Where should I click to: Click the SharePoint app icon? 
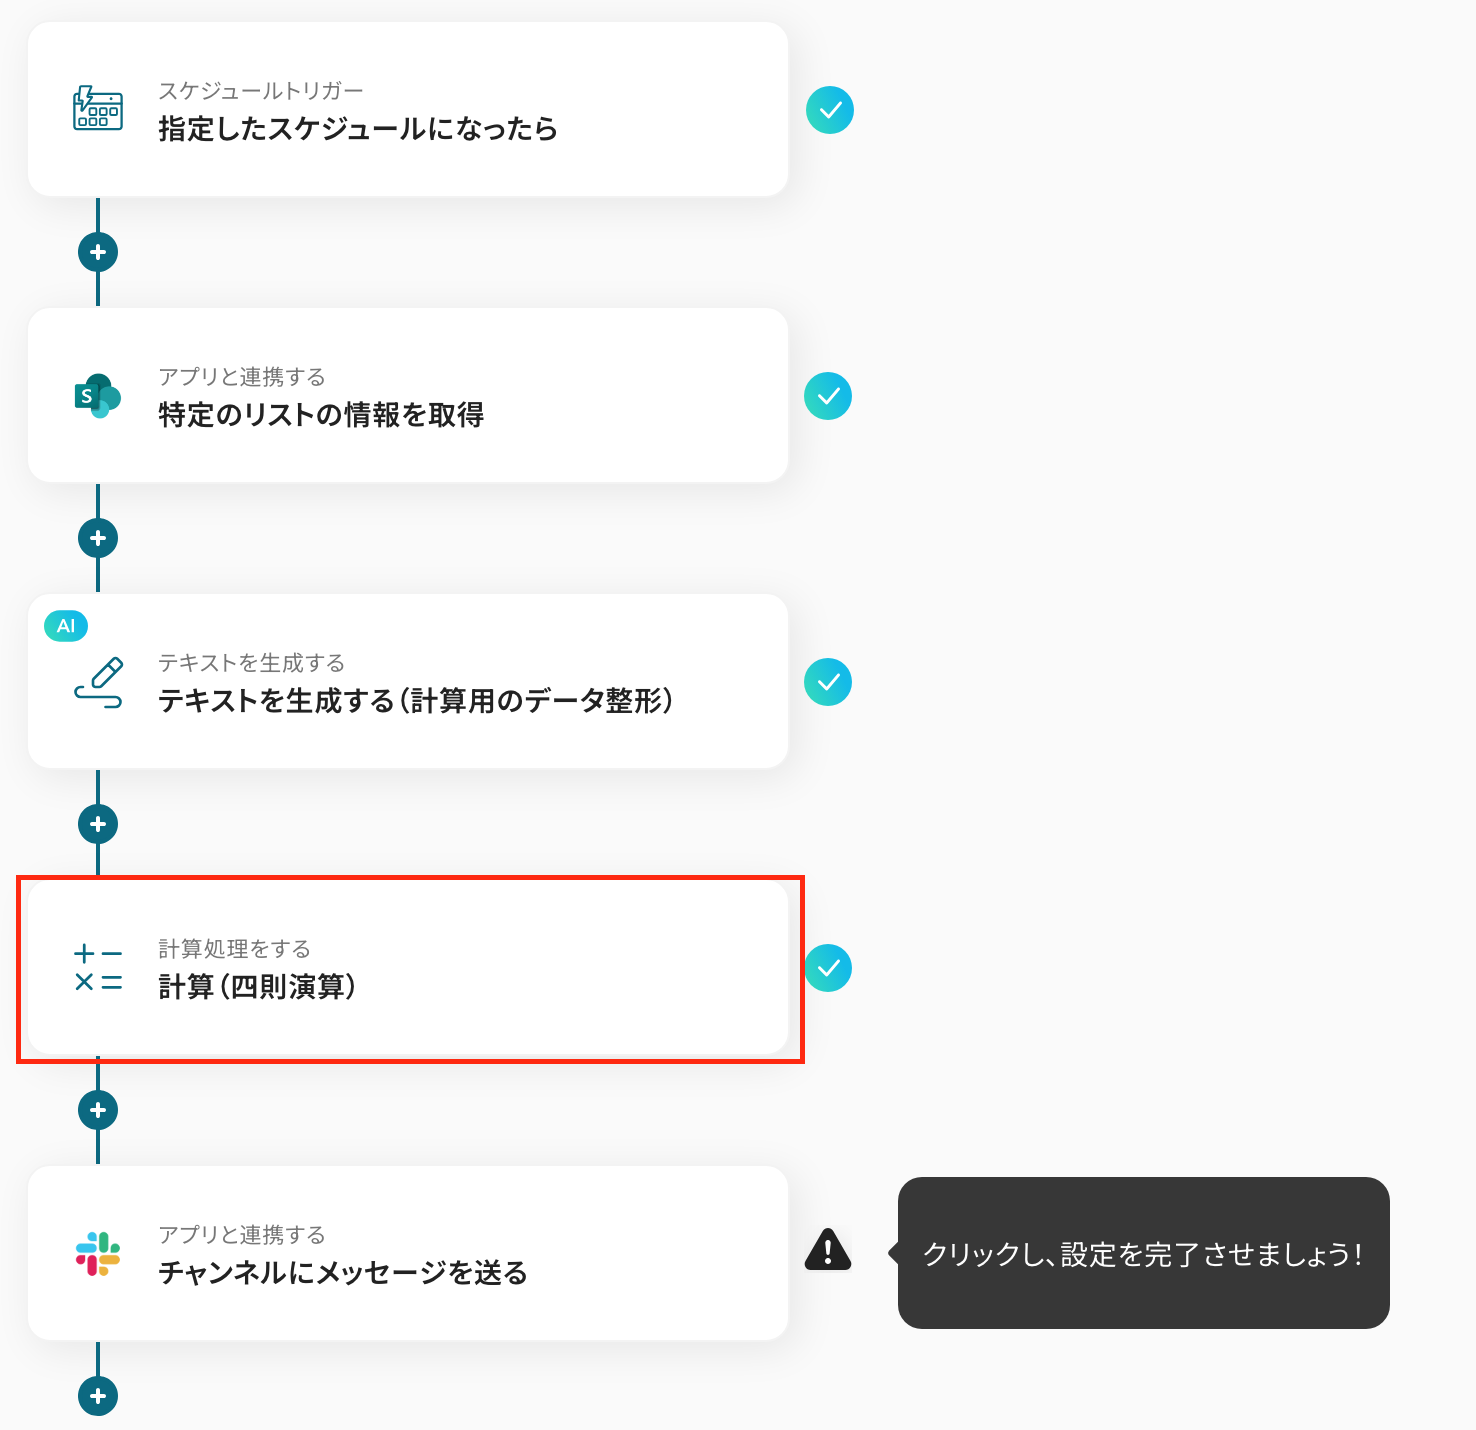tap(98, 396)
